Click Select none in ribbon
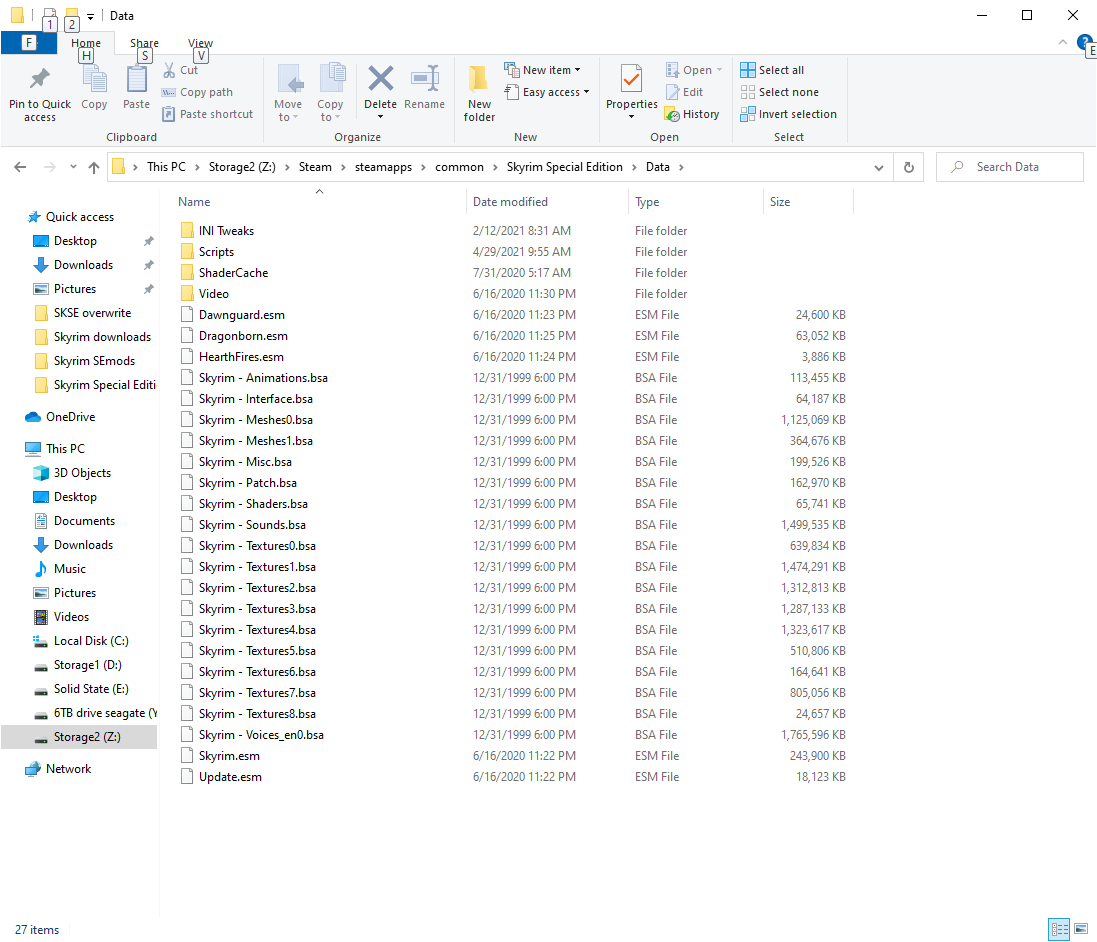1097x942 pixels. coord(779,92)
